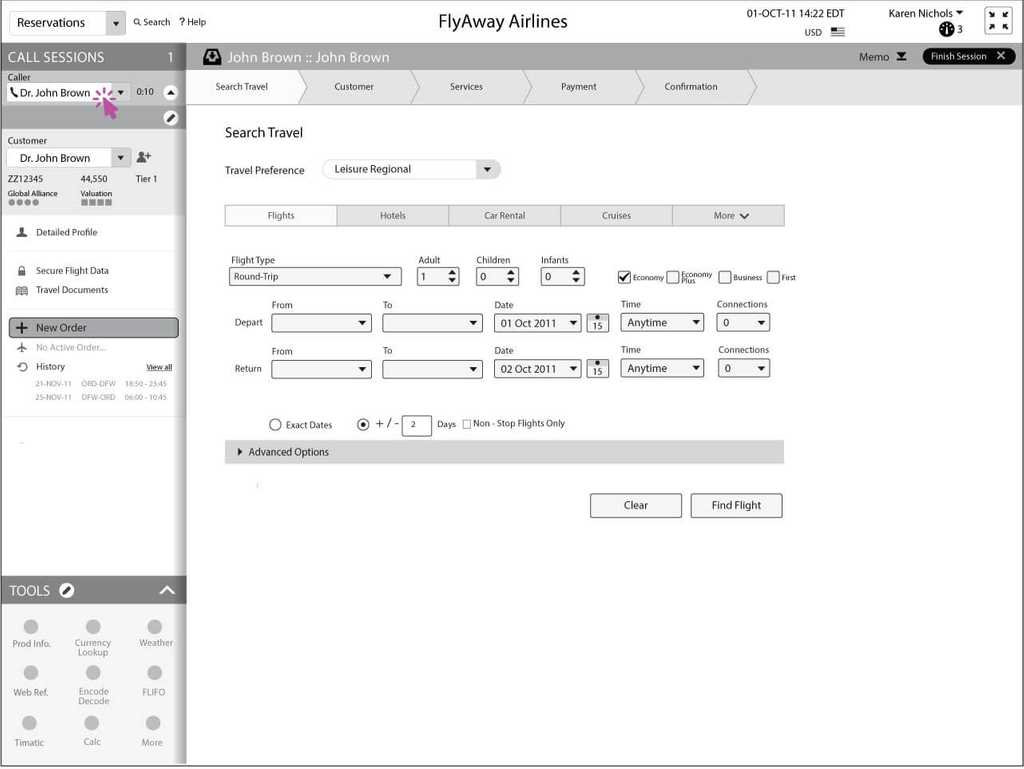Go to the Payment step

click(x=578, y=87)
